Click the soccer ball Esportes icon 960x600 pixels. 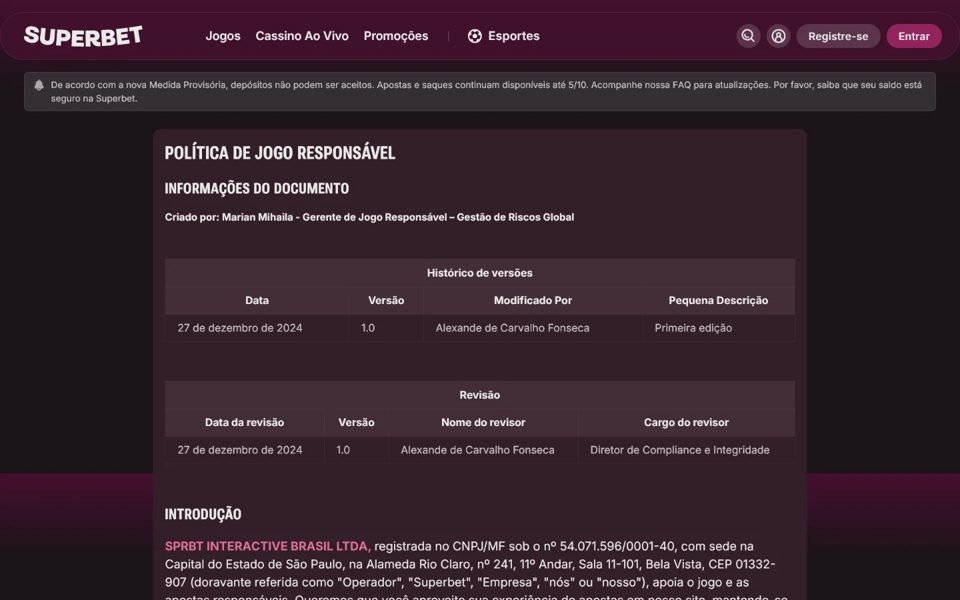click(x=474, y=36)
